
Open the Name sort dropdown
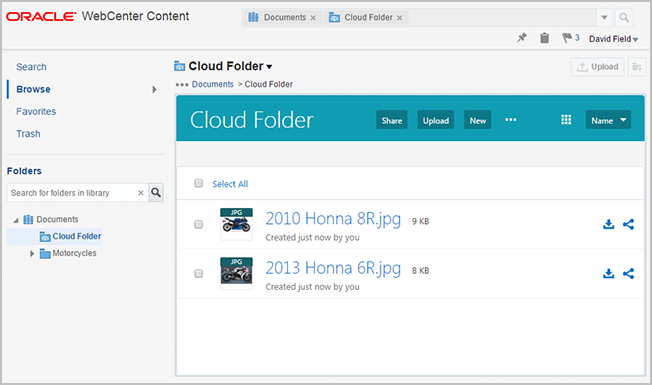(x=608, y=120)
